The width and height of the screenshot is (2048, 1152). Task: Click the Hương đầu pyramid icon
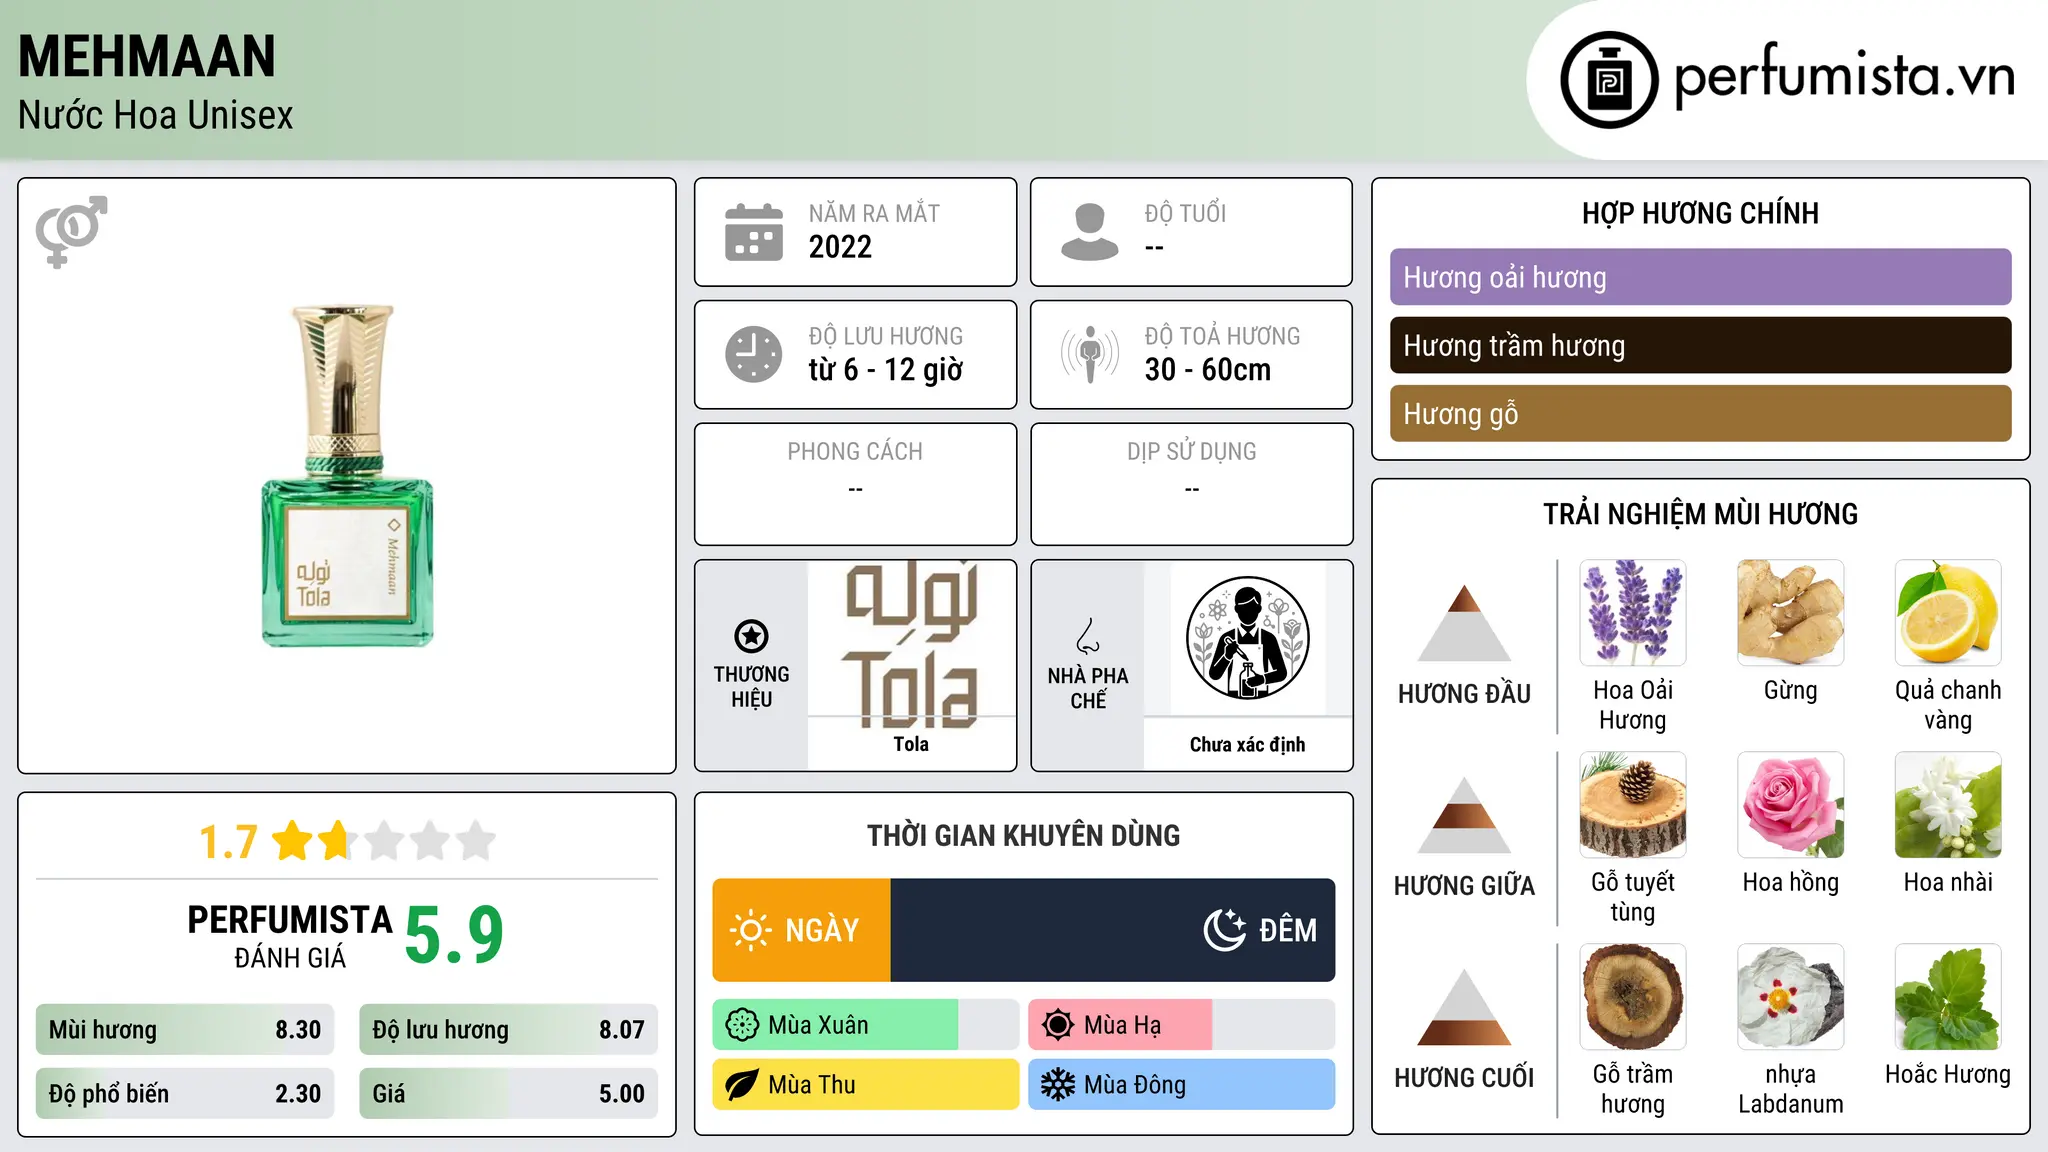(1464, 623)
